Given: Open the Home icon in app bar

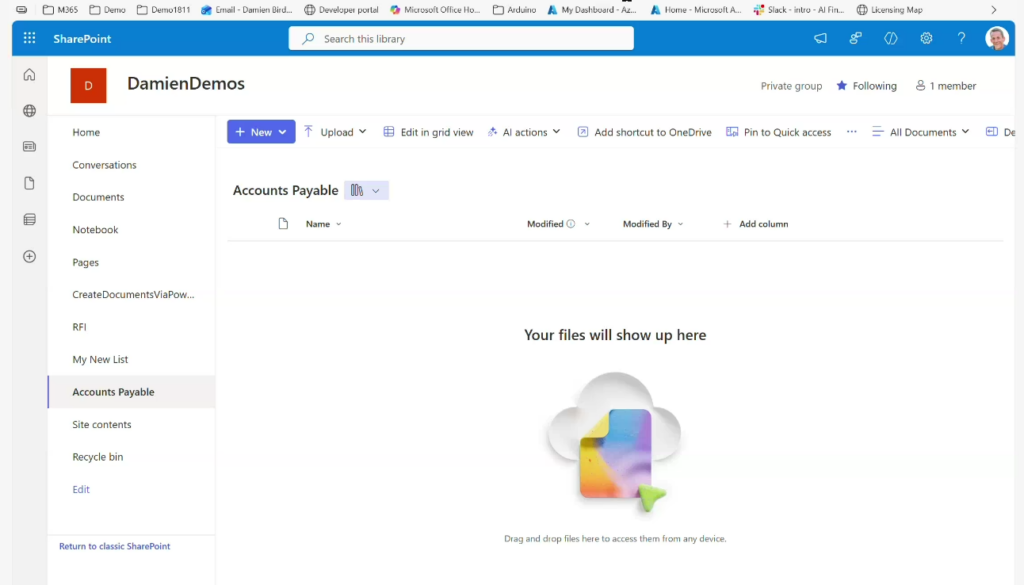Looking at the screenshot, I should click(x=29, y=75).
